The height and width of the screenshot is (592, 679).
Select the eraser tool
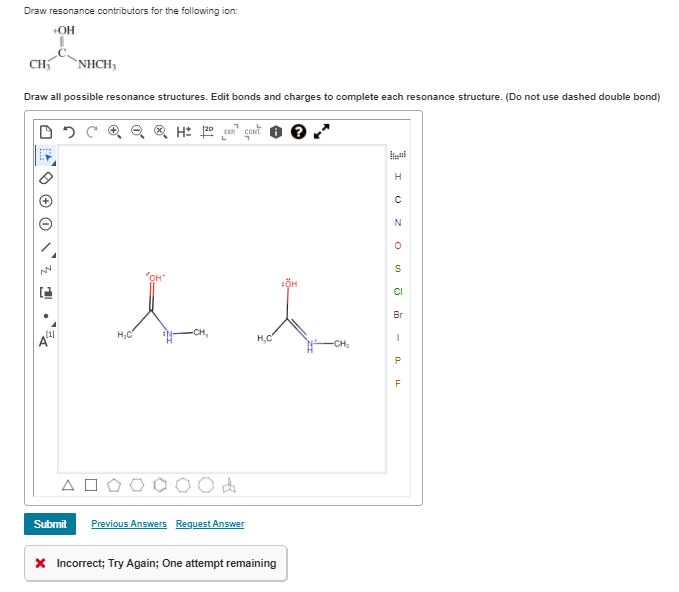click(x=46, y=178)
